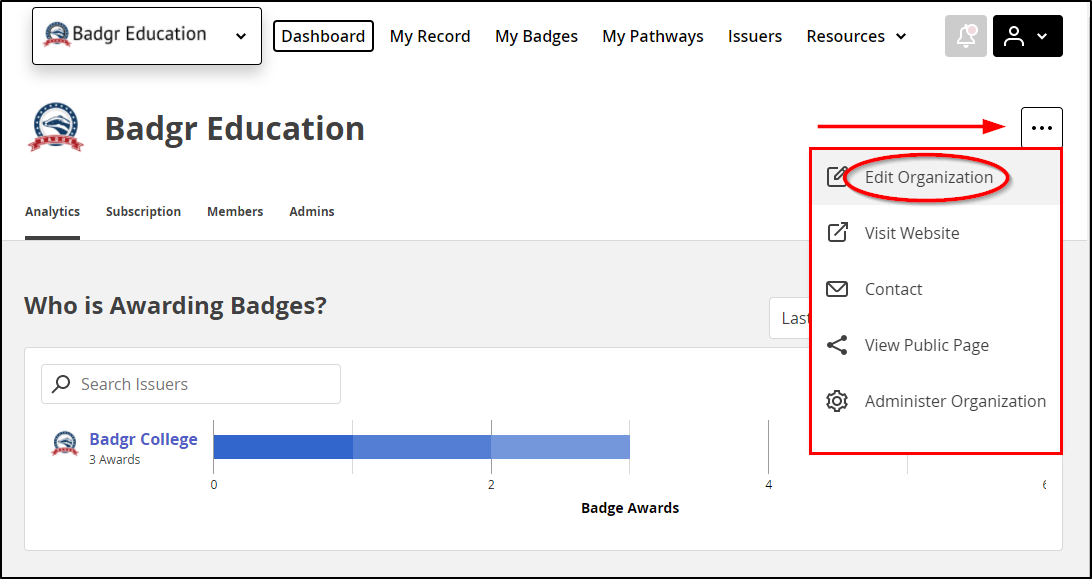Screen dimensions: 1092x579
Task: Open My Record in the navigation
Action: 430,36
